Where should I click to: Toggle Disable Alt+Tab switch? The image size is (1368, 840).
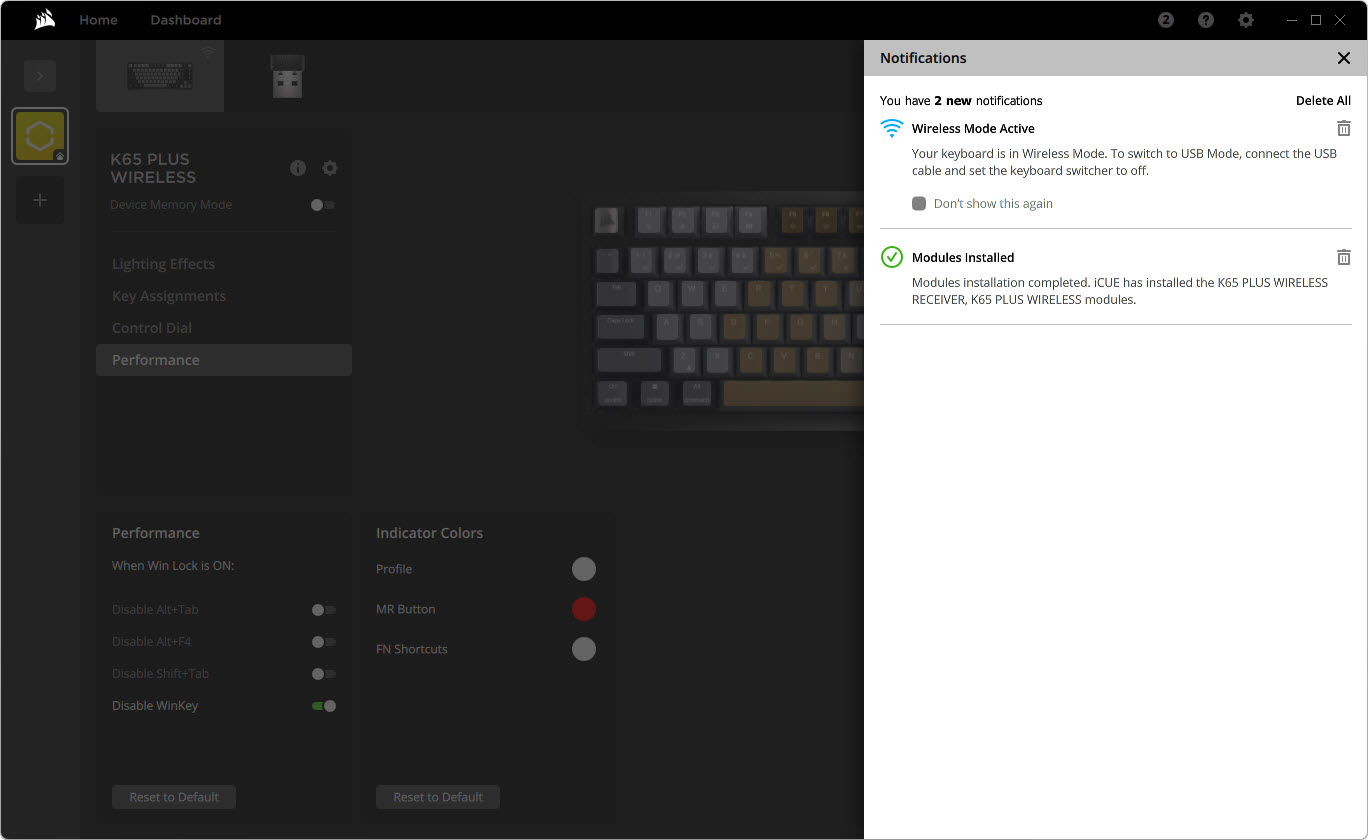click(323, 610)
